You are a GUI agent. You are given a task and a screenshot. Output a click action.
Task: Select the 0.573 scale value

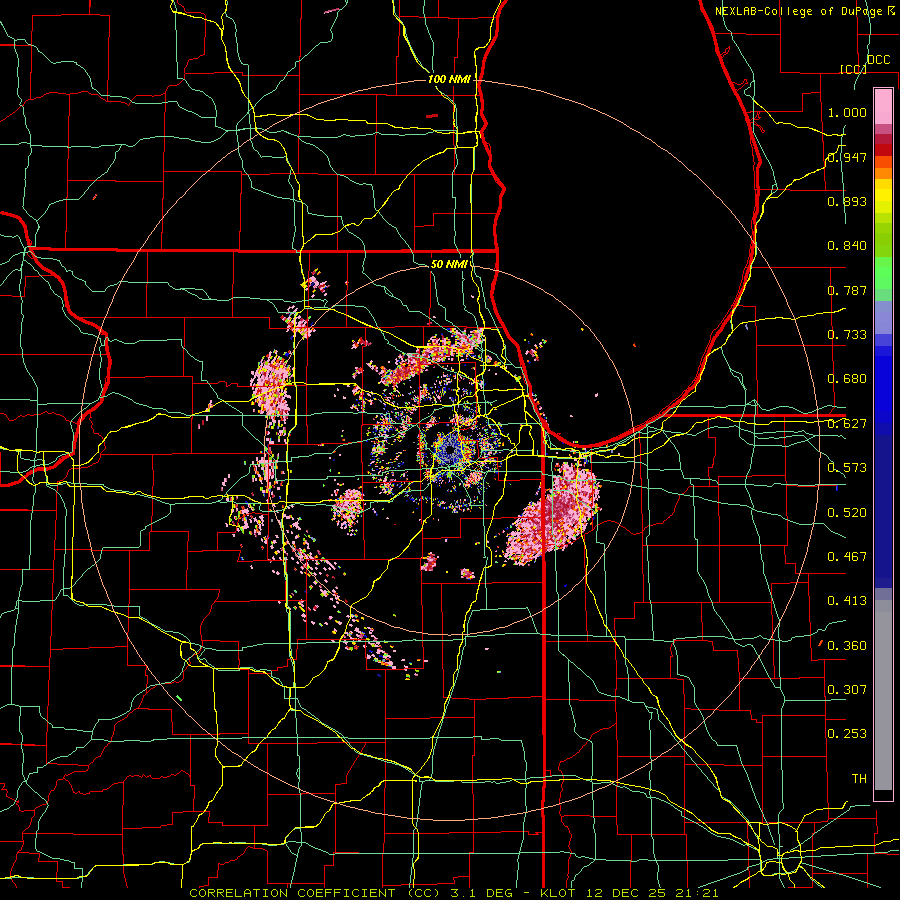tap(847, 468)
